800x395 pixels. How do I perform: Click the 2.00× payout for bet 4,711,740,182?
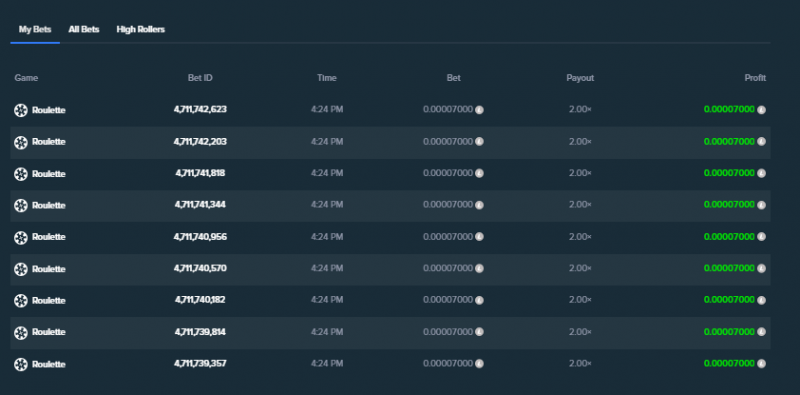pyautogui.click(x=580, y=300)
